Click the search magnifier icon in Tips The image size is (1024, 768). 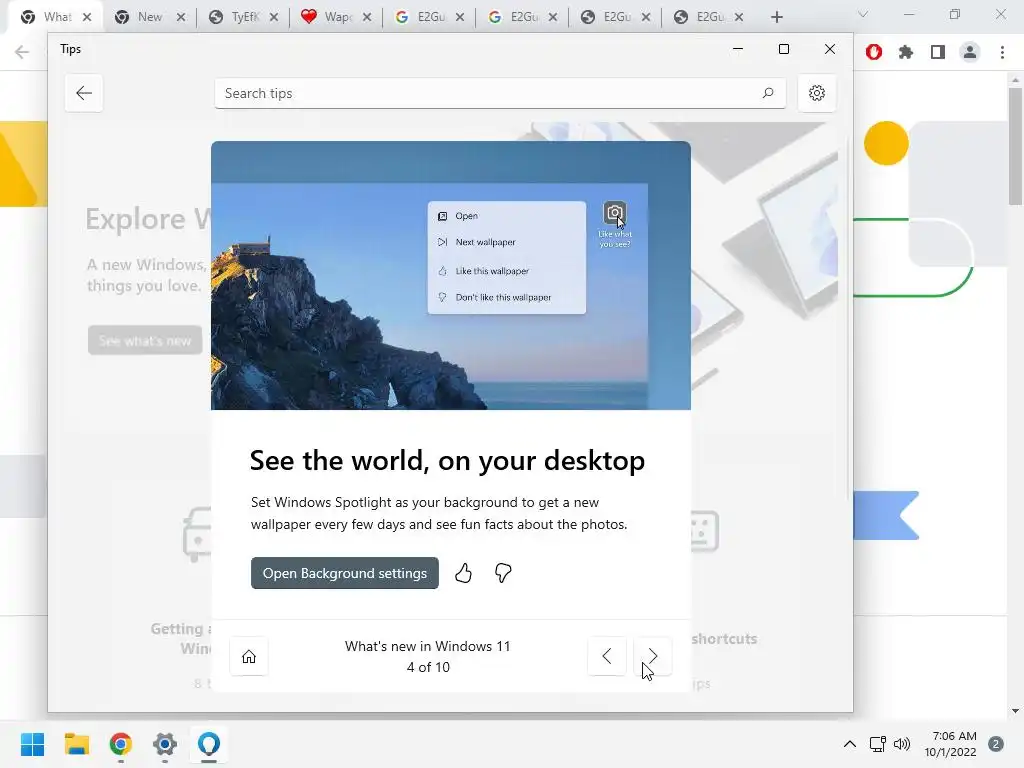pyautogui.click(x=768, y=93)
